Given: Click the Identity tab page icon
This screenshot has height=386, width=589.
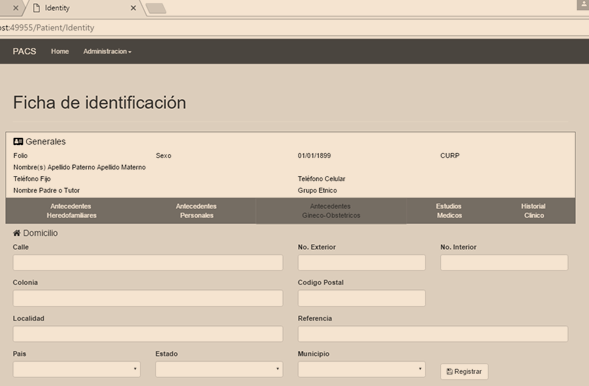Looking at the screenshot, I should pos(36,8).
